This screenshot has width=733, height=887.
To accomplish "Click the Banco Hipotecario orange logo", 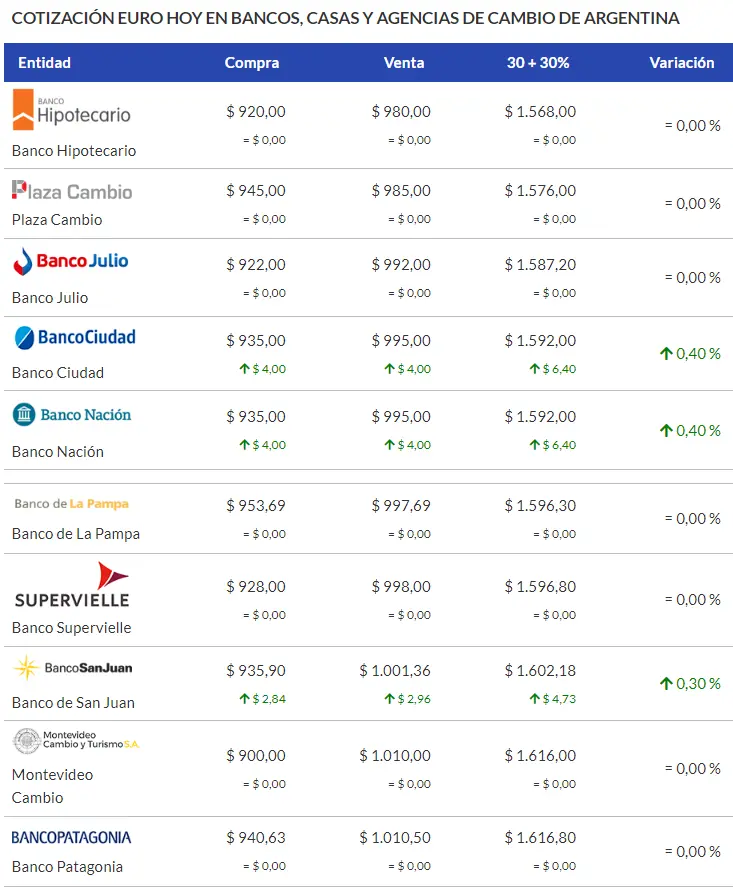I will coord(71,110).
